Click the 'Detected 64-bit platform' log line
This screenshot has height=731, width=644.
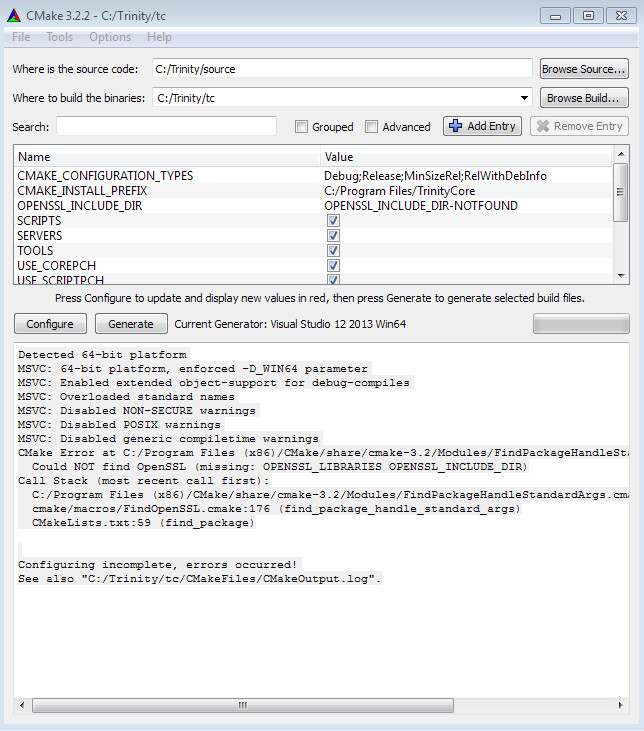[x=102, y=355]
